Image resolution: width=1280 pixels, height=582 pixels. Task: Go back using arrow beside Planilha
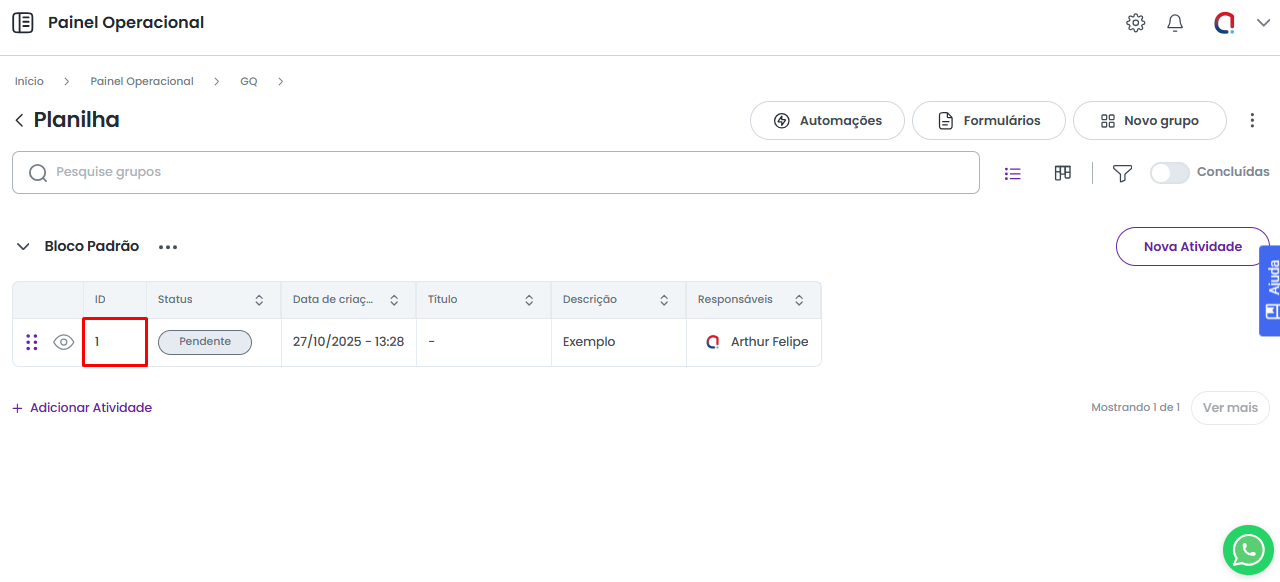(x=19, y=121)
